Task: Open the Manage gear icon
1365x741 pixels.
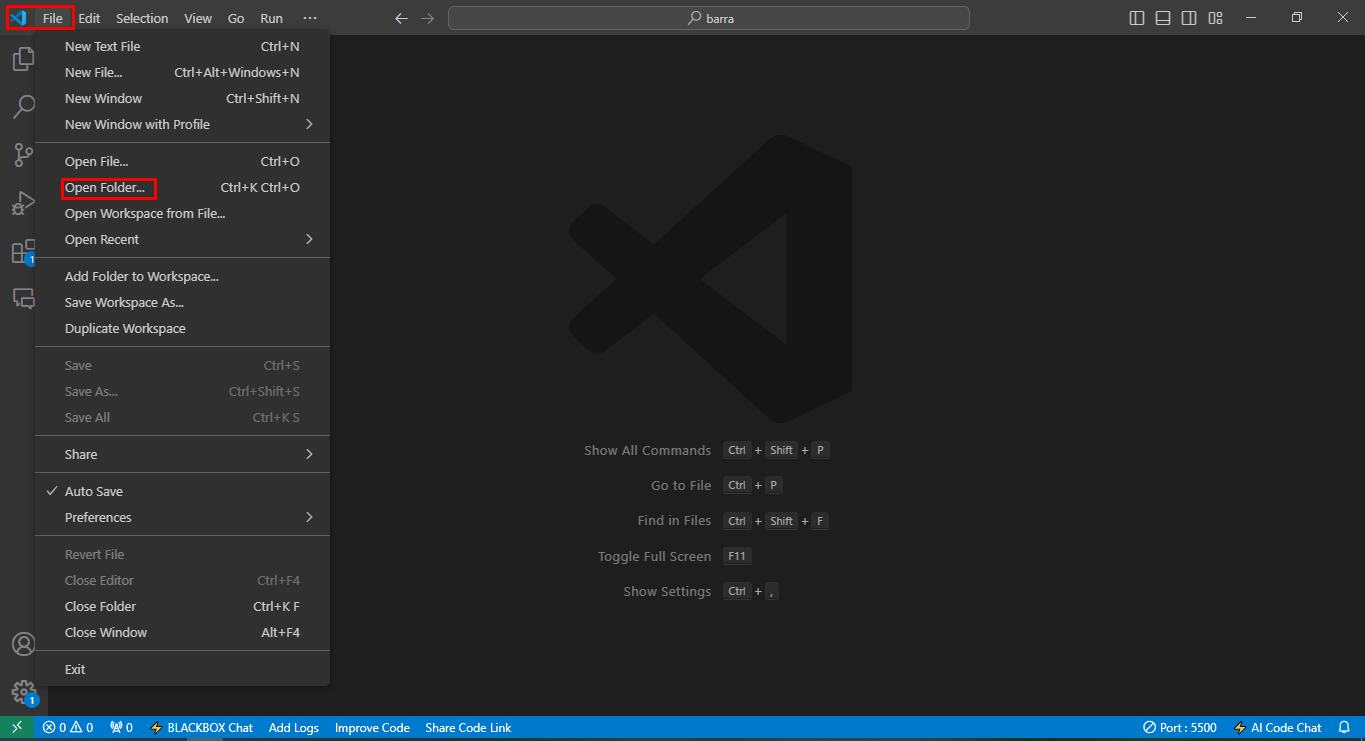Action: click(x=23, y=692)
